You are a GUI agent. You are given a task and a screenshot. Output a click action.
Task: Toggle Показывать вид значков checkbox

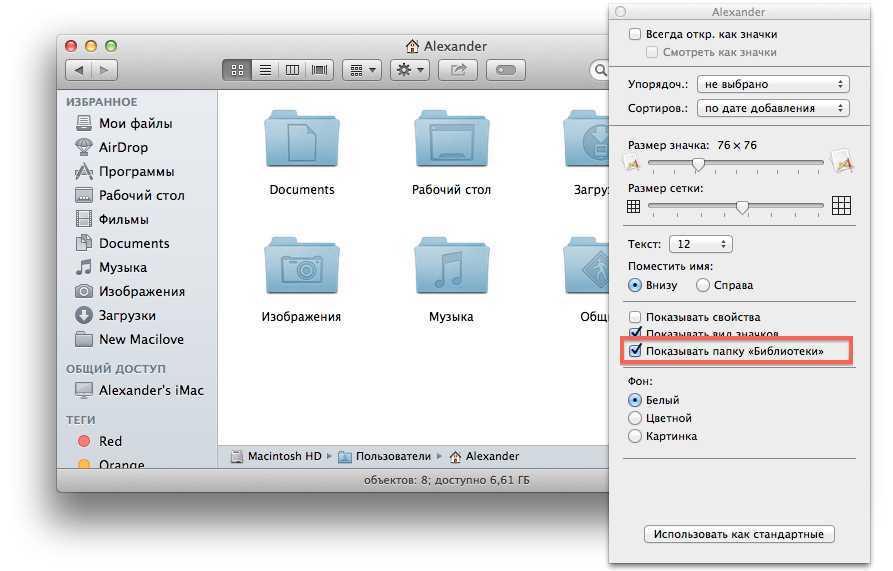point(634,332)
